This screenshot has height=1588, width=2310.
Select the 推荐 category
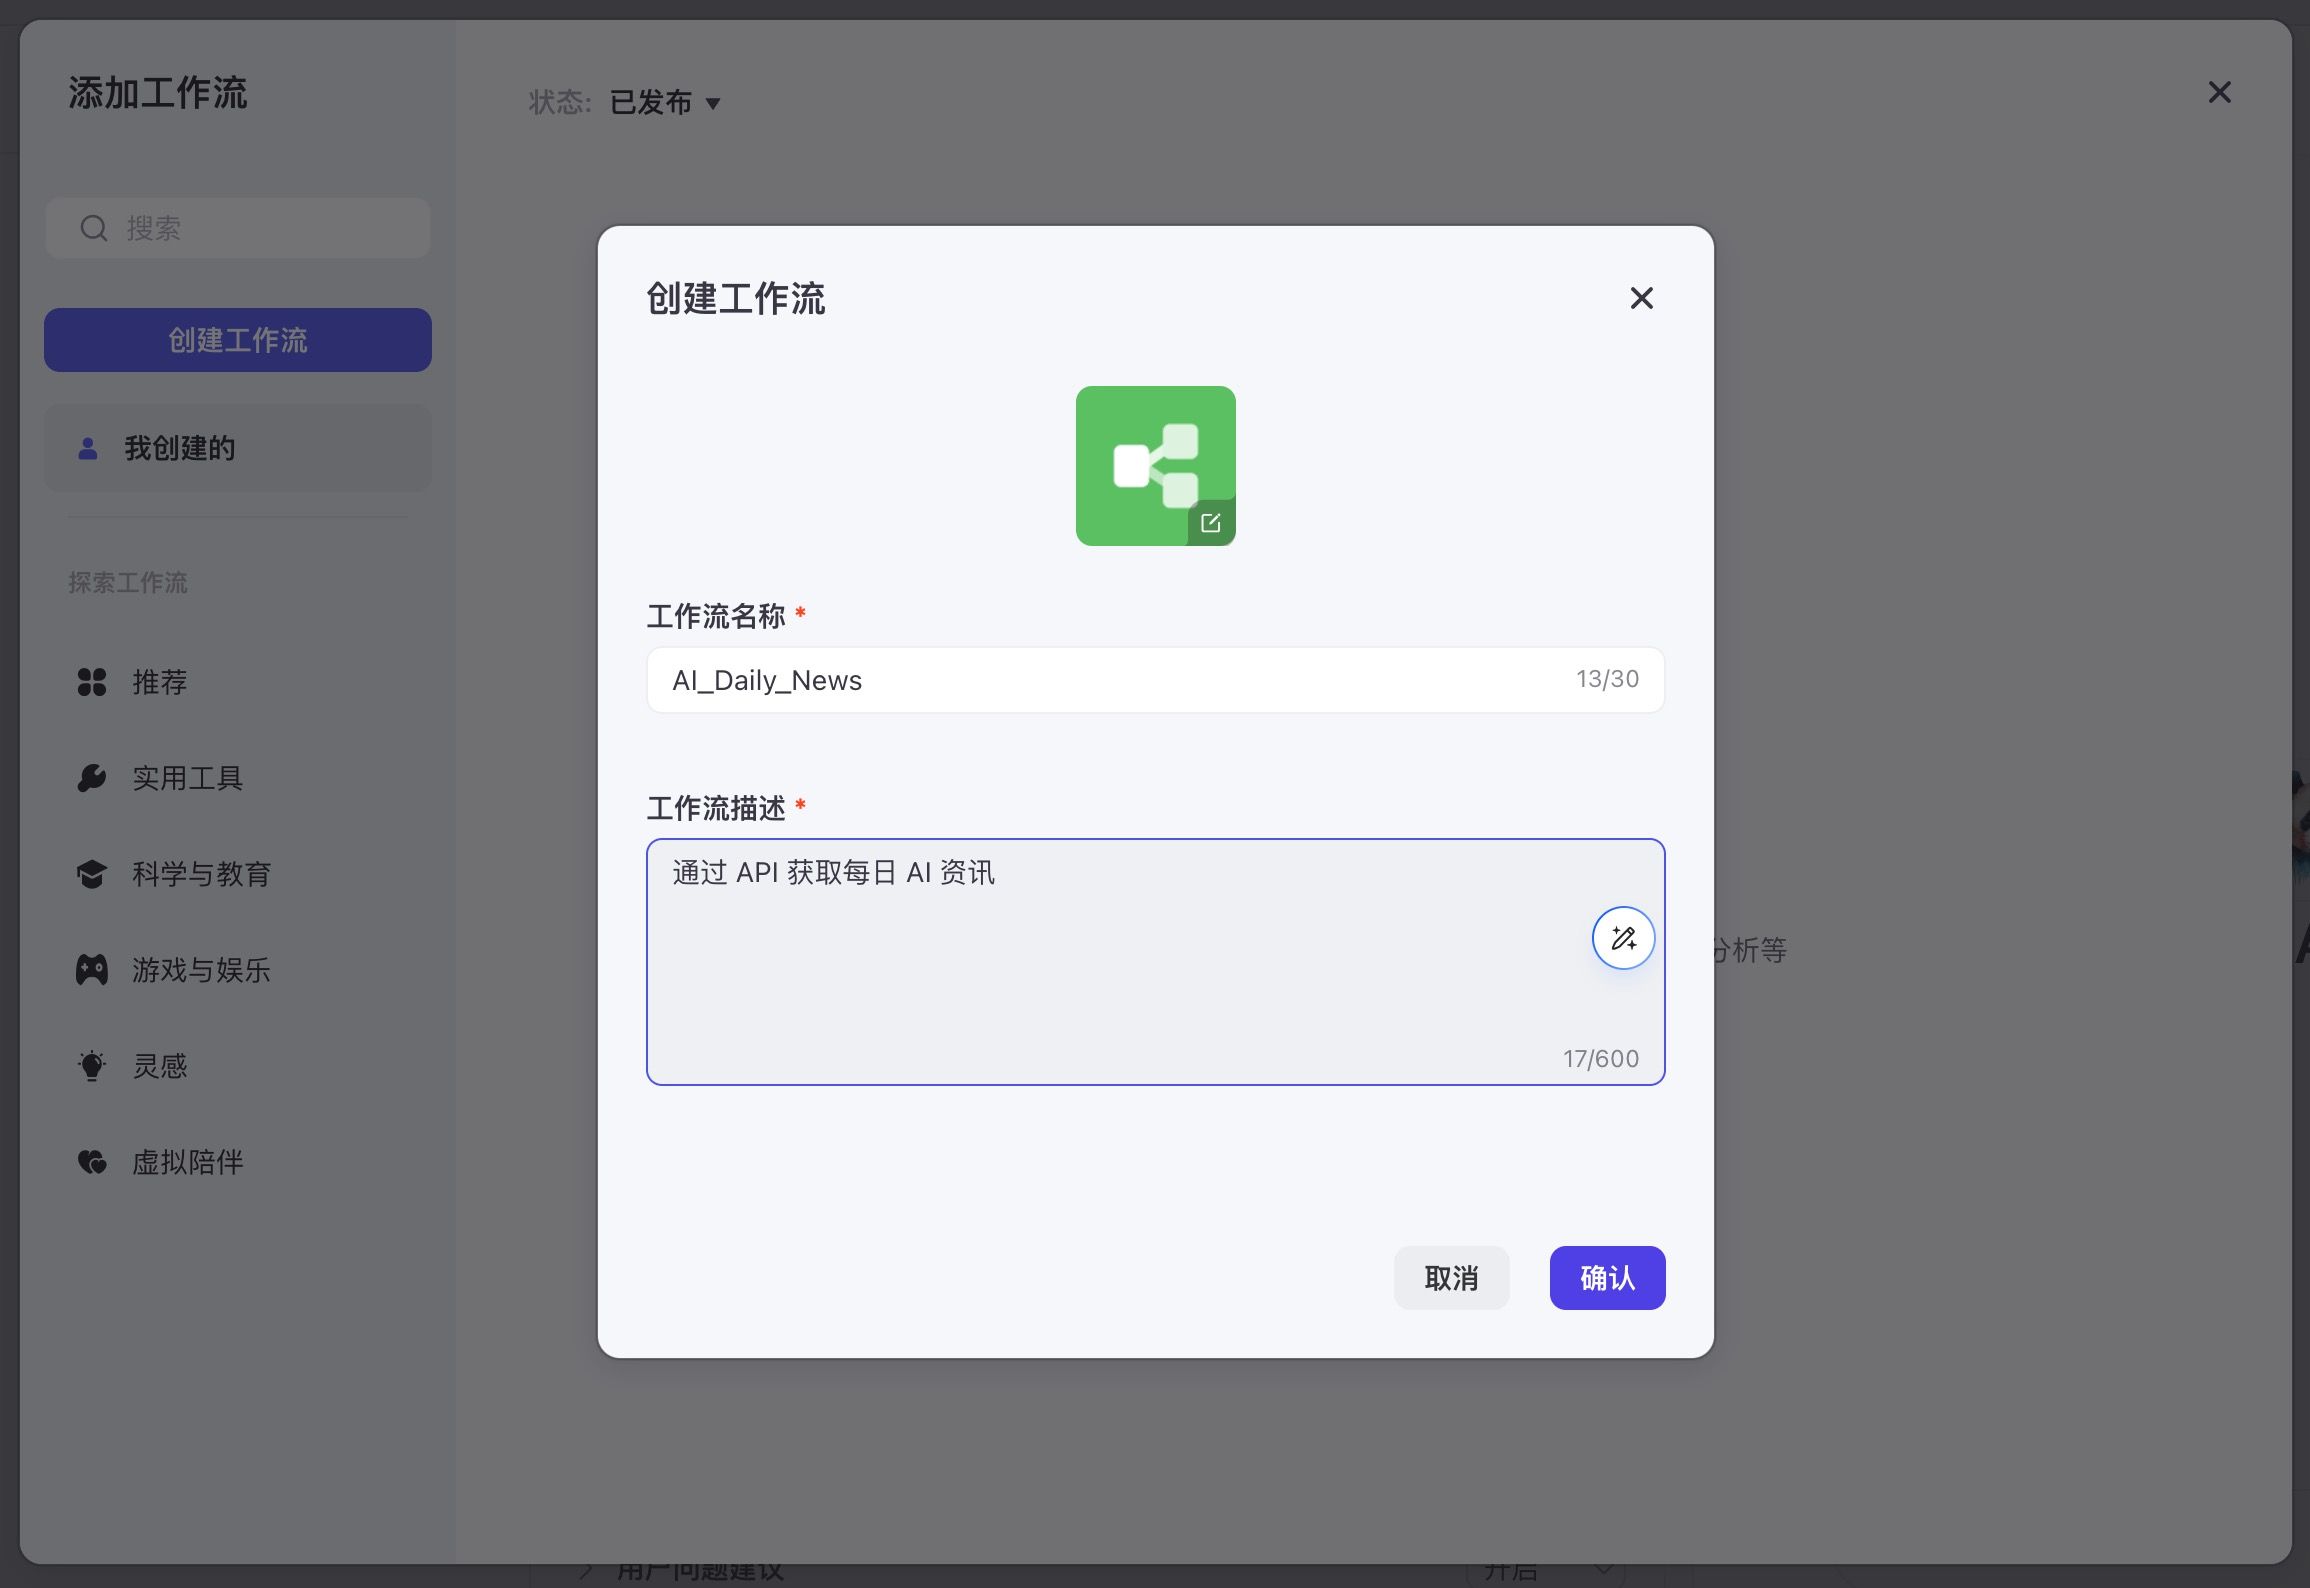160,682
